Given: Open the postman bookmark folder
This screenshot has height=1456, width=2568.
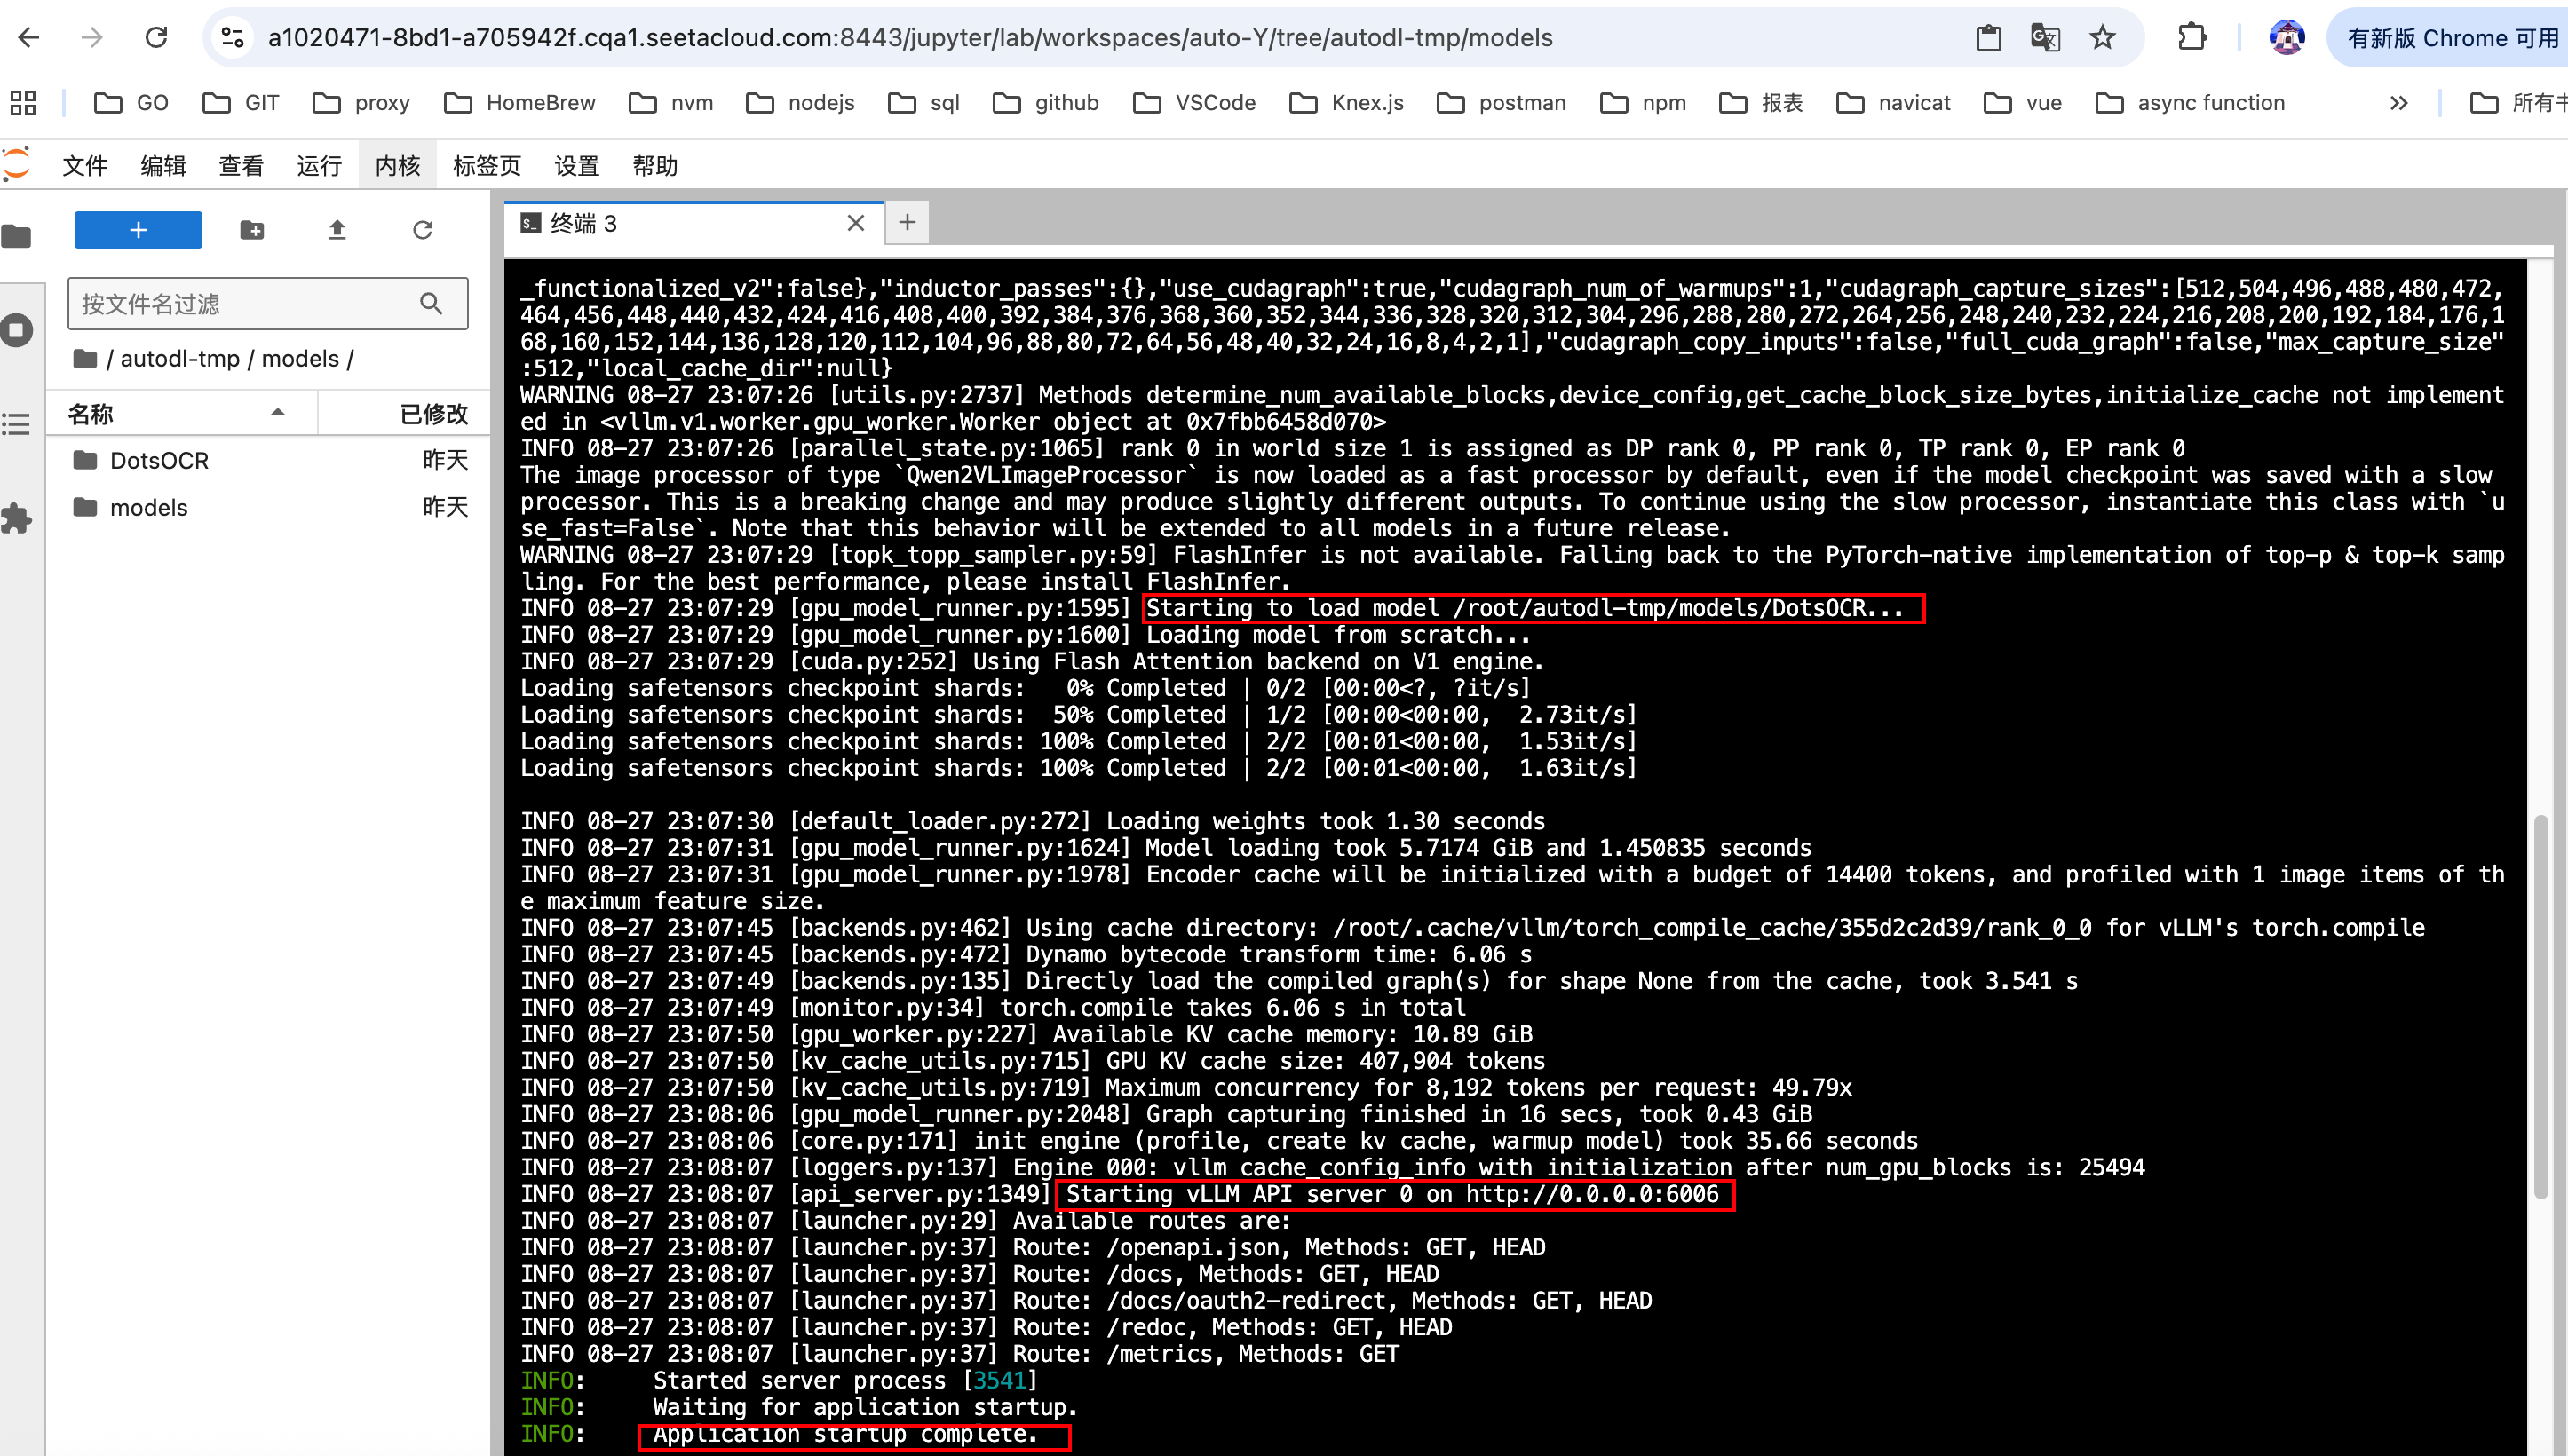Looking at the screenshot, I should click(x=1501, y=103).
